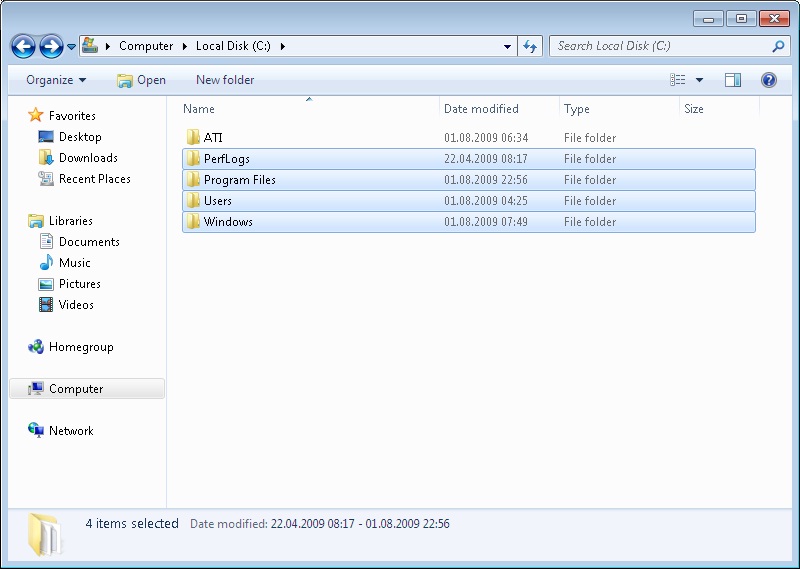Open Desktop in Favorites
Screen dimensions: 800x569
[x=80, y=137]
